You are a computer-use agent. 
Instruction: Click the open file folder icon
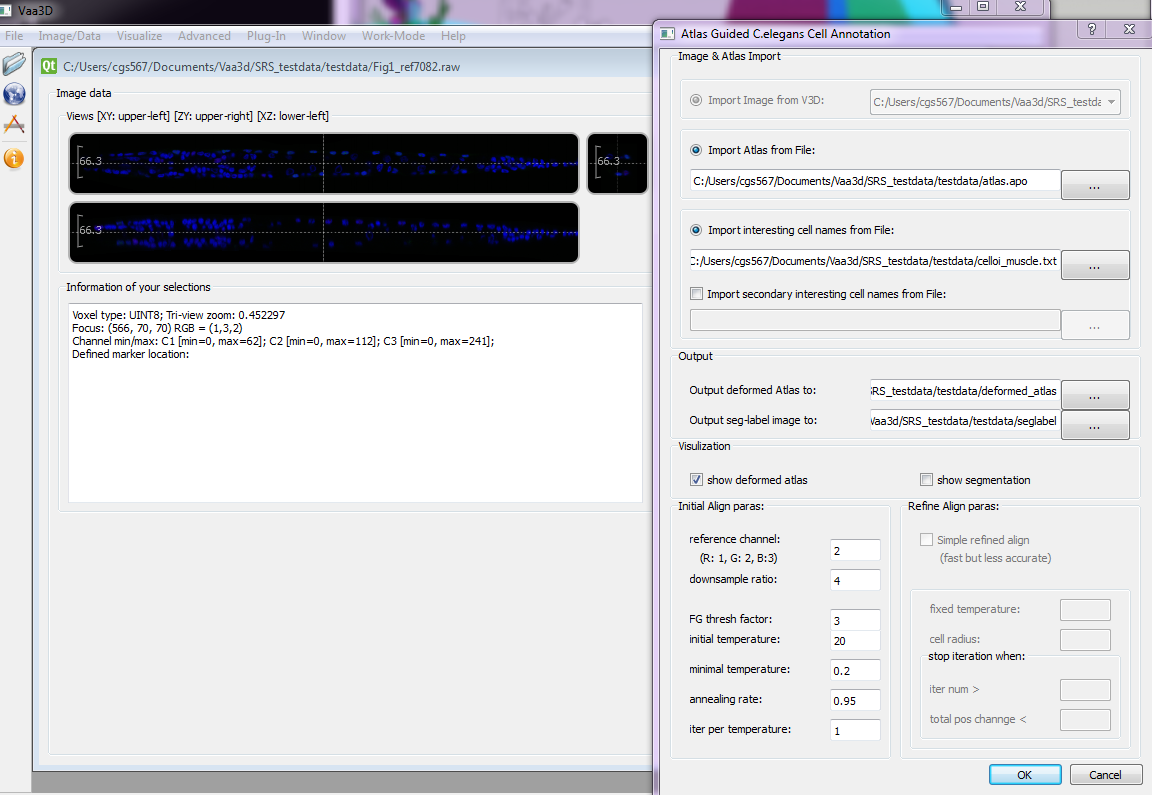(x=14, y=64)
